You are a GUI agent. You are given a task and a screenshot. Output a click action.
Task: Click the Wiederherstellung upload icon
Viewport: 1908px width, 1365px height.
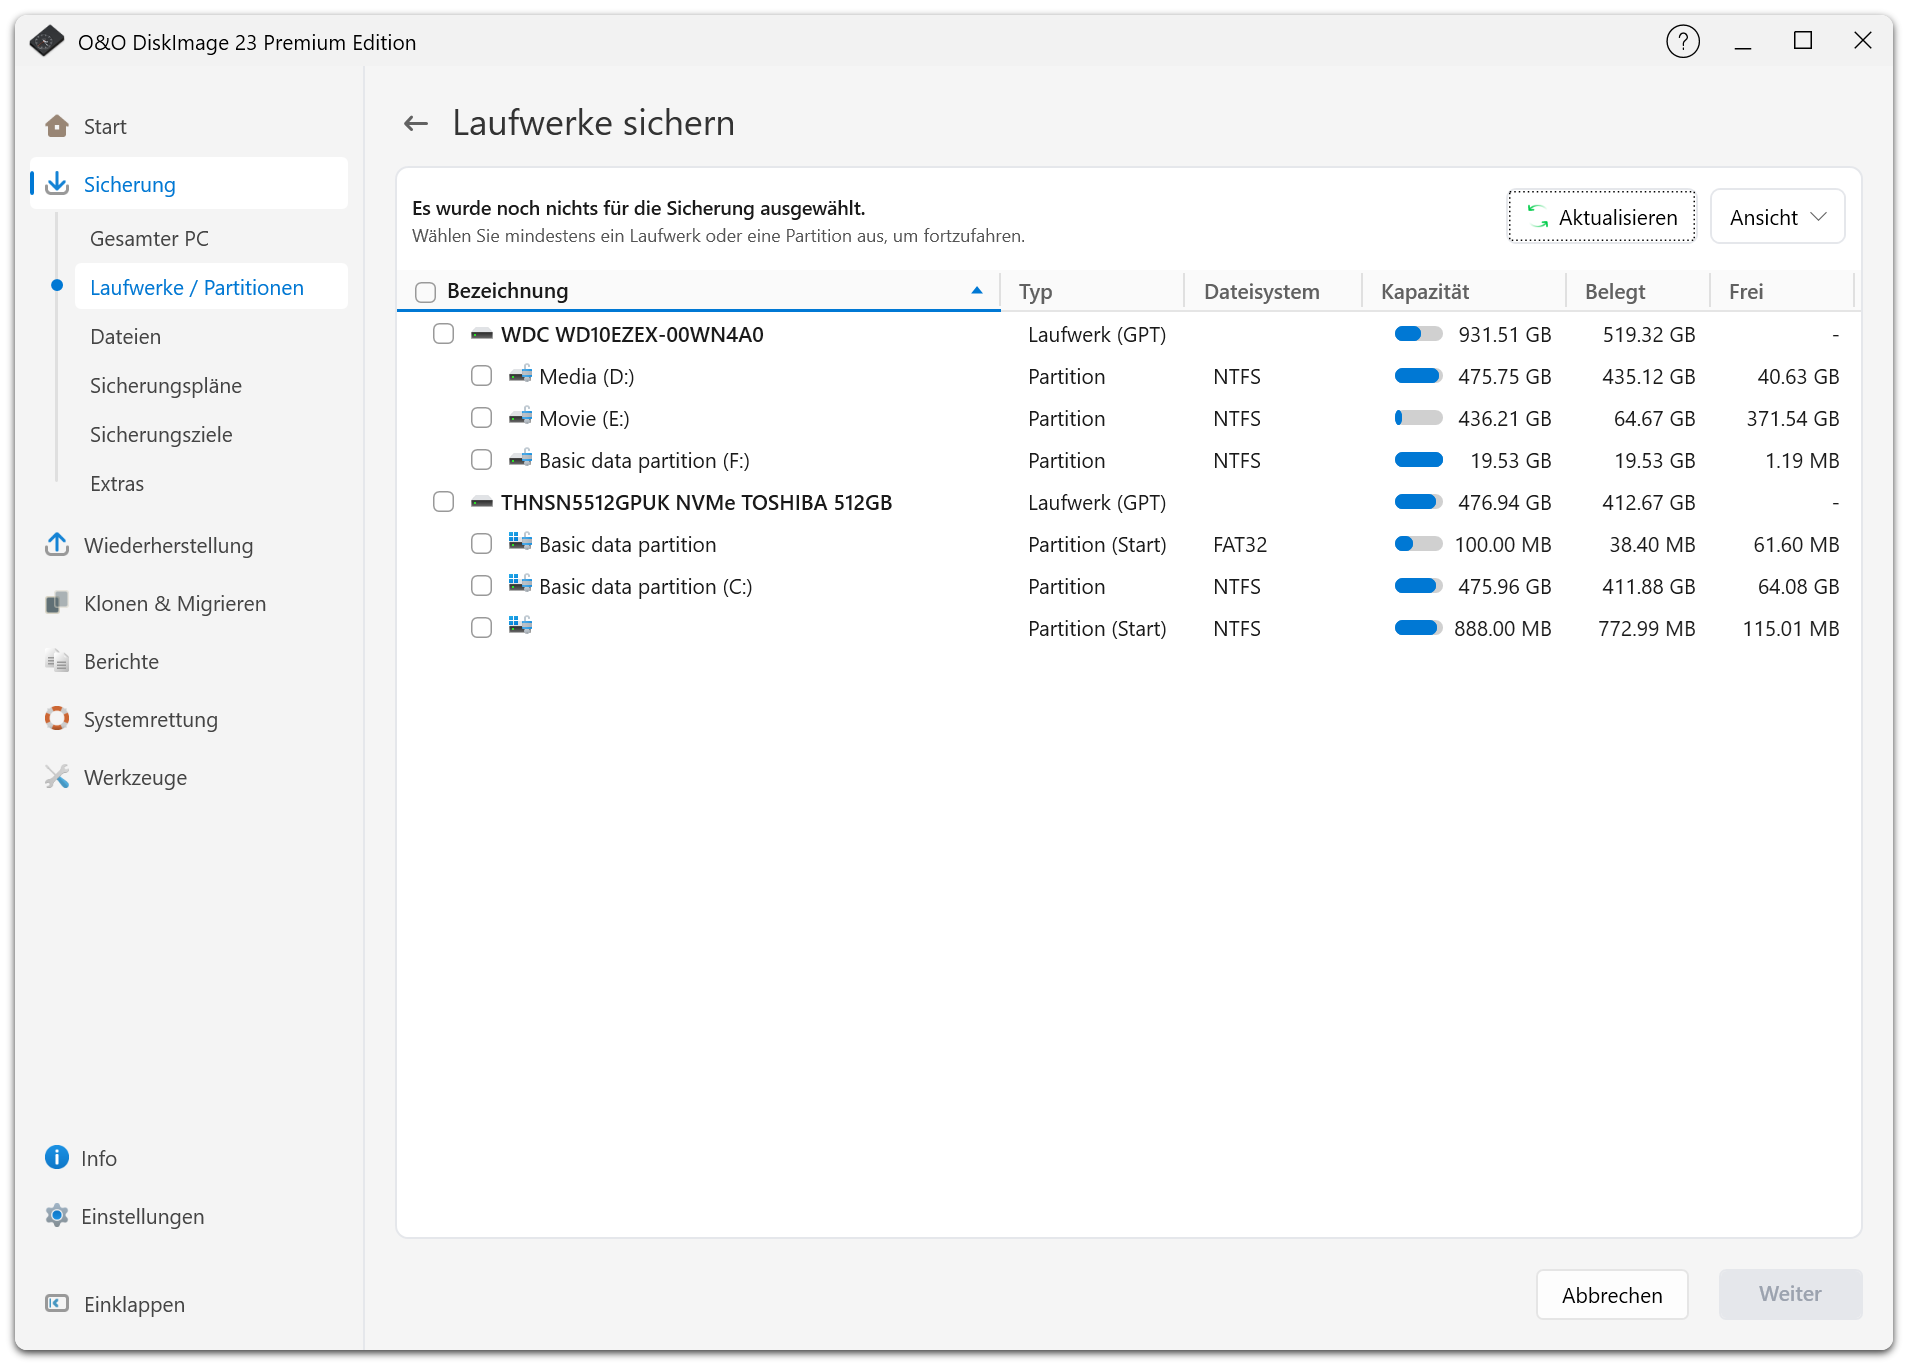57,545
